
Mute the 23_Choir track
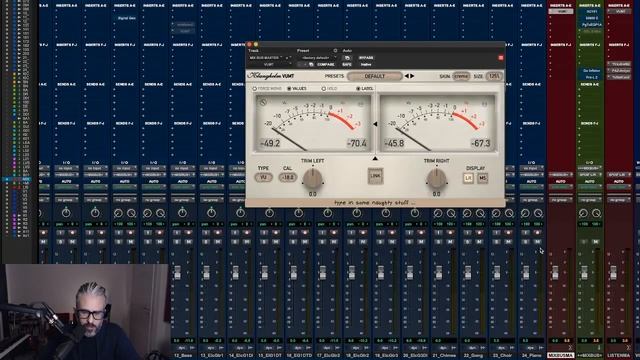click(508, 242)
